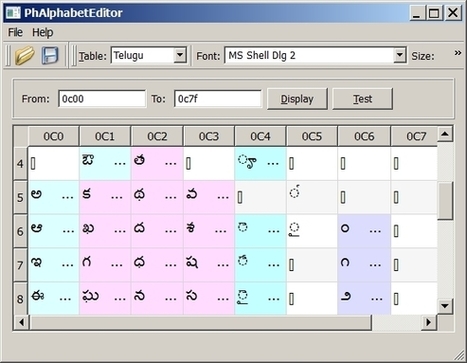Image resolution: width=467 pixels, height=363 pixels.
Task: Click the Display button
Action: click(297, 99)
